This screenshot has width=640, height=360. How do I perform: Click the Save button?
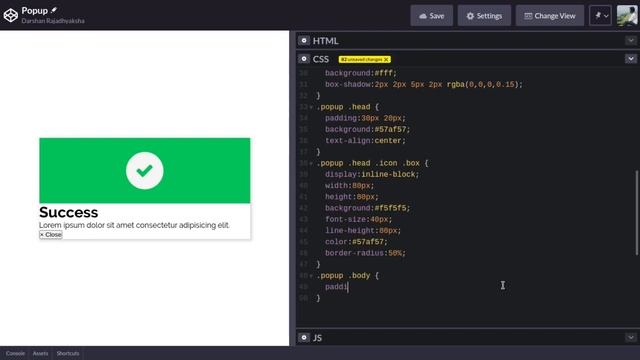pos(431,16)
